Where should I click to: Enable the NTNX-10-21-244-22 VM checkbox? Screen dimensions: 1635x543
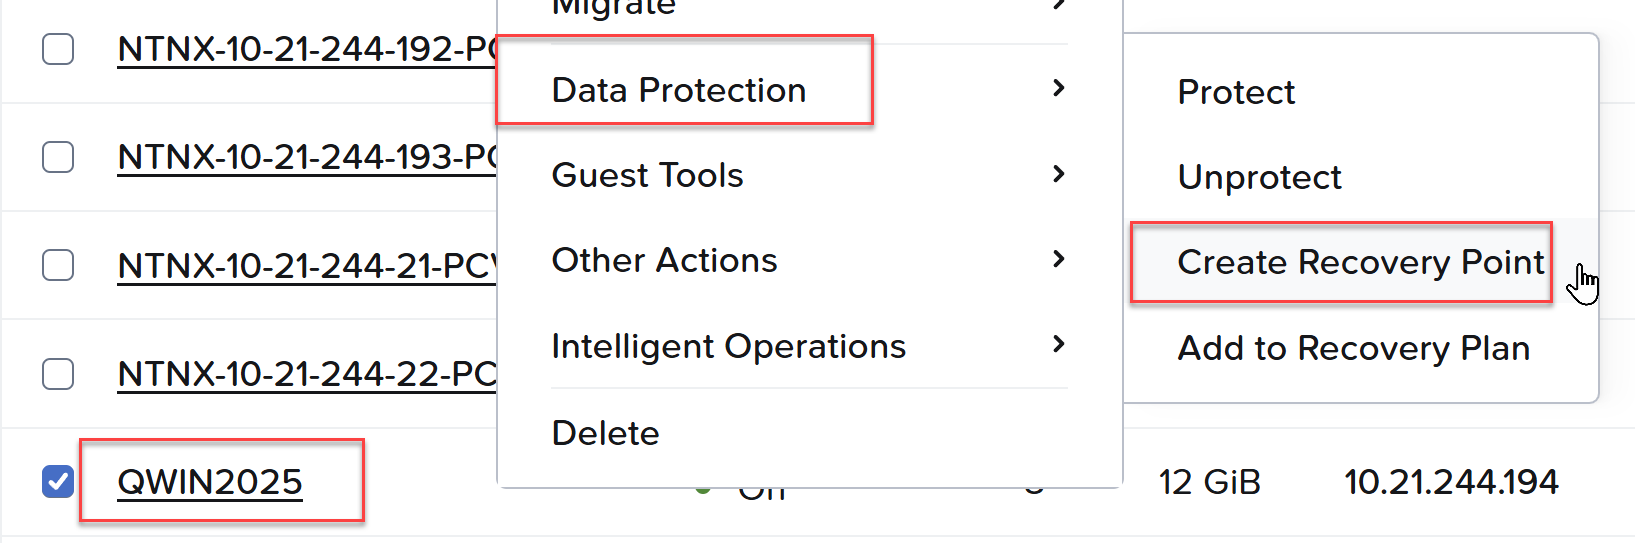(x=58, y=373)
